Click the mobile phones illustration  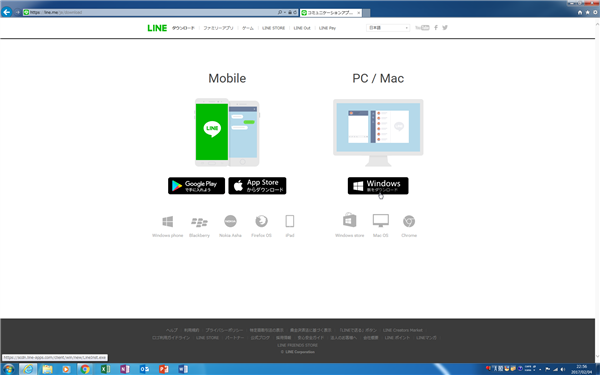227,132
